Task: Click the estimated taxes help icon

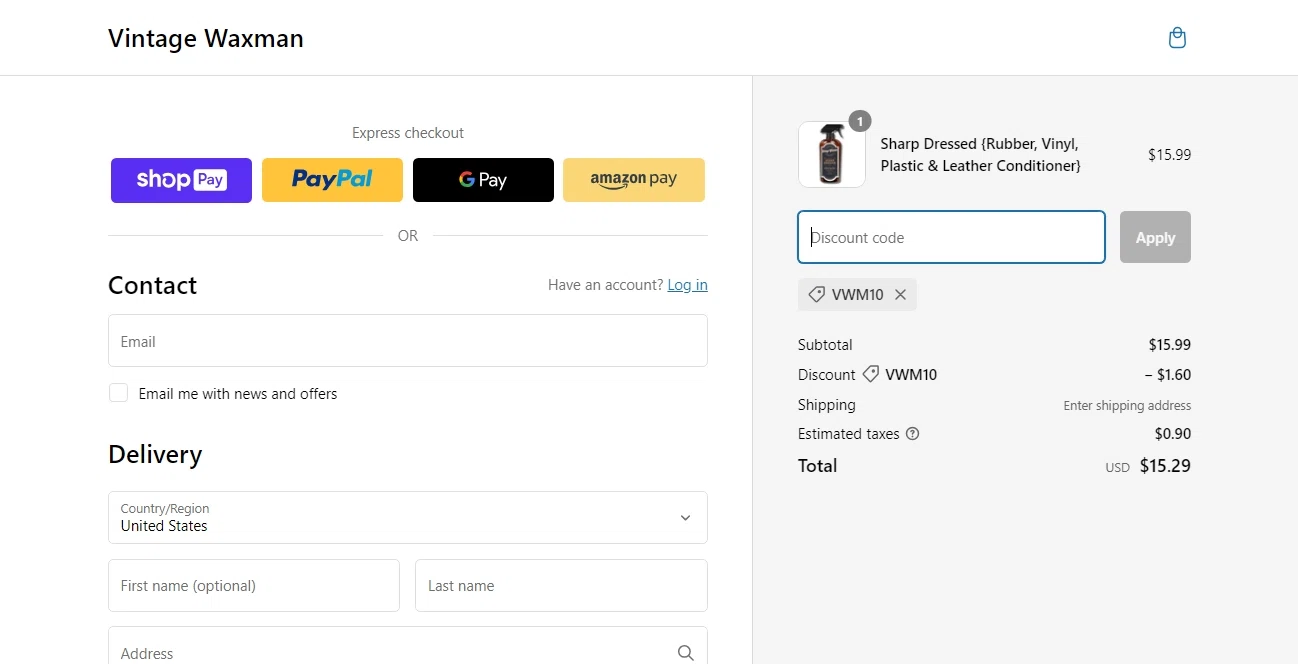Action: pyautogui.click(x=912, y=434)
